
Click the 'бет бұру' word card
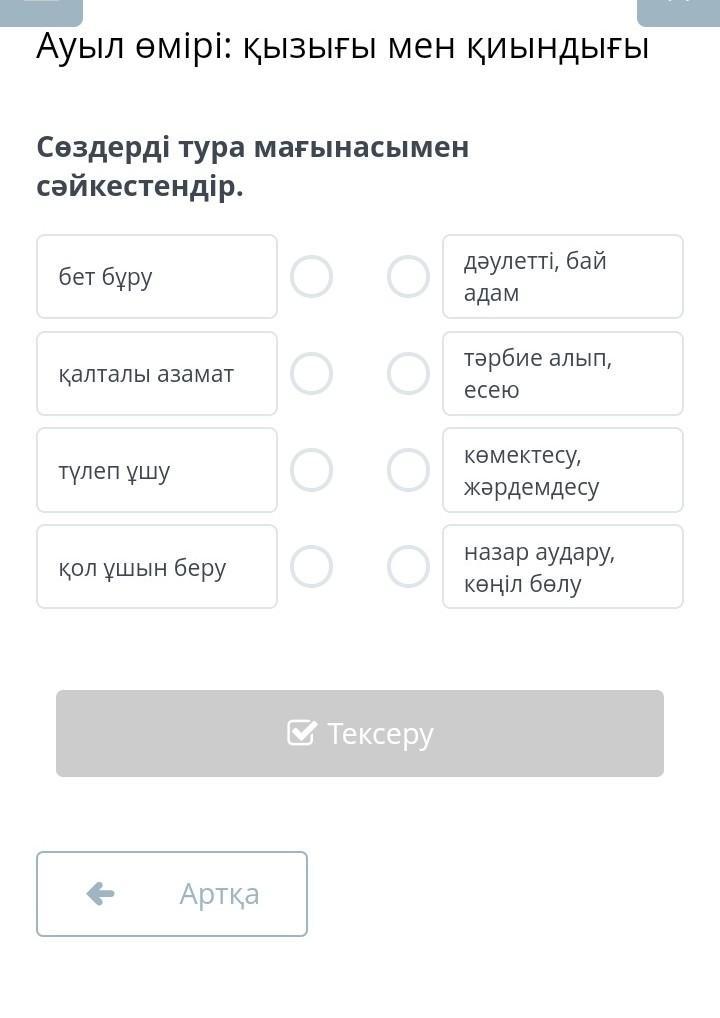157,277
